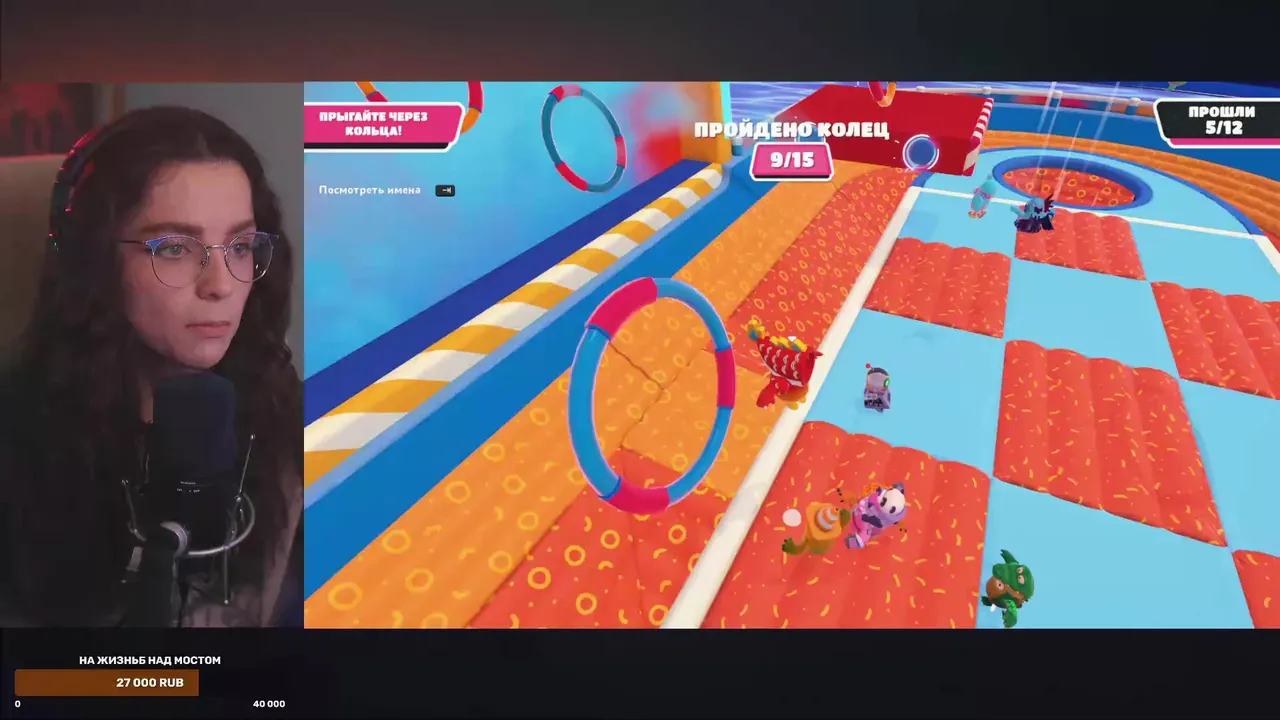Viewport: 1280px width, 720px height.
Task: Click the 'НА ЖИЗНЬБ НАД МОСТОМ' goal title
Action: [150, 660]
